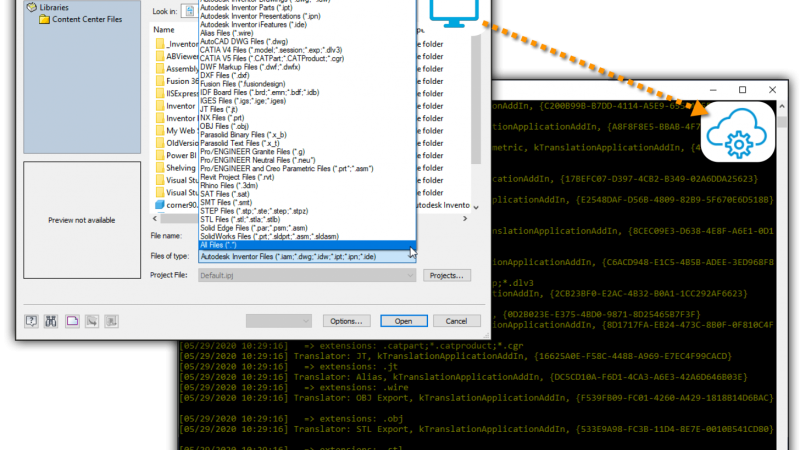
Task: Click the binoculars Find icon
Action: point(51,321)
